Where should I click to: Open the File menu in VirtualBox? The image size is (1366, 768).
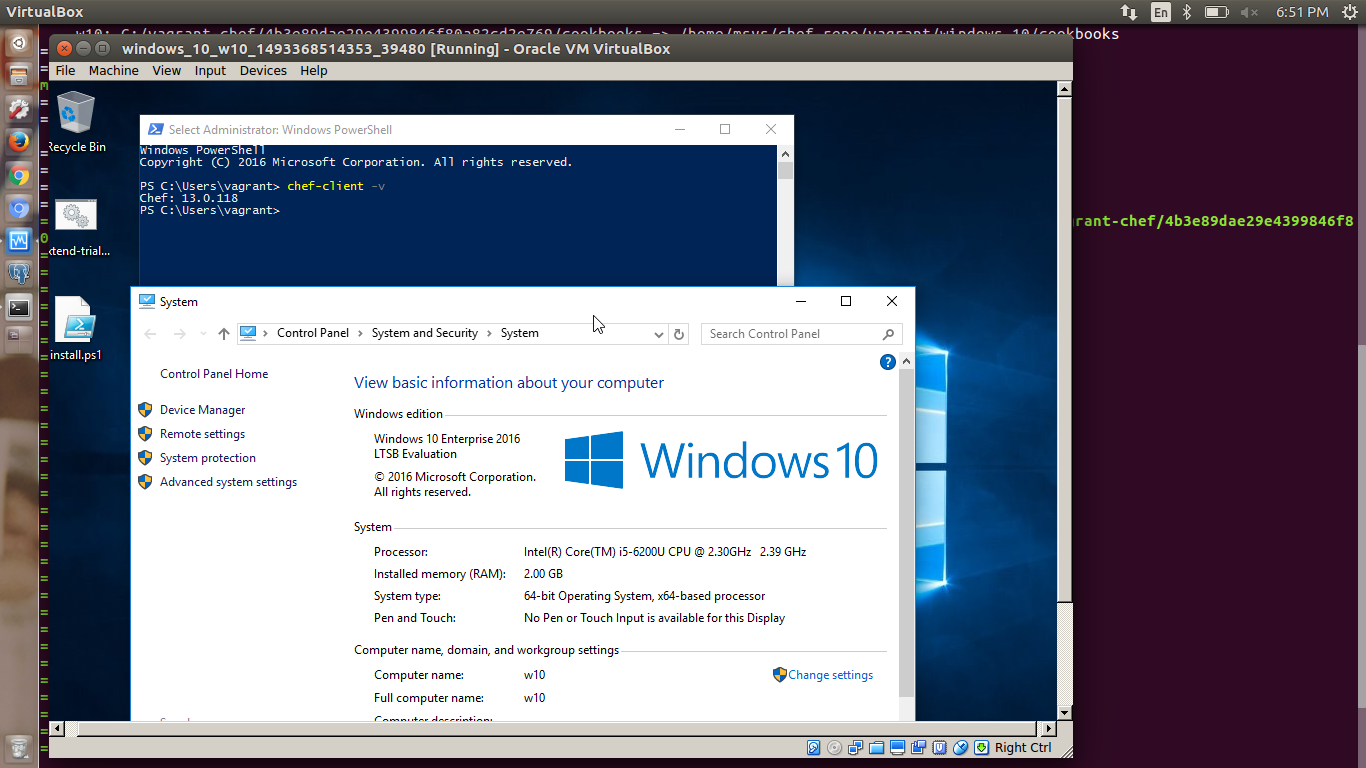(x=65, y=70)
